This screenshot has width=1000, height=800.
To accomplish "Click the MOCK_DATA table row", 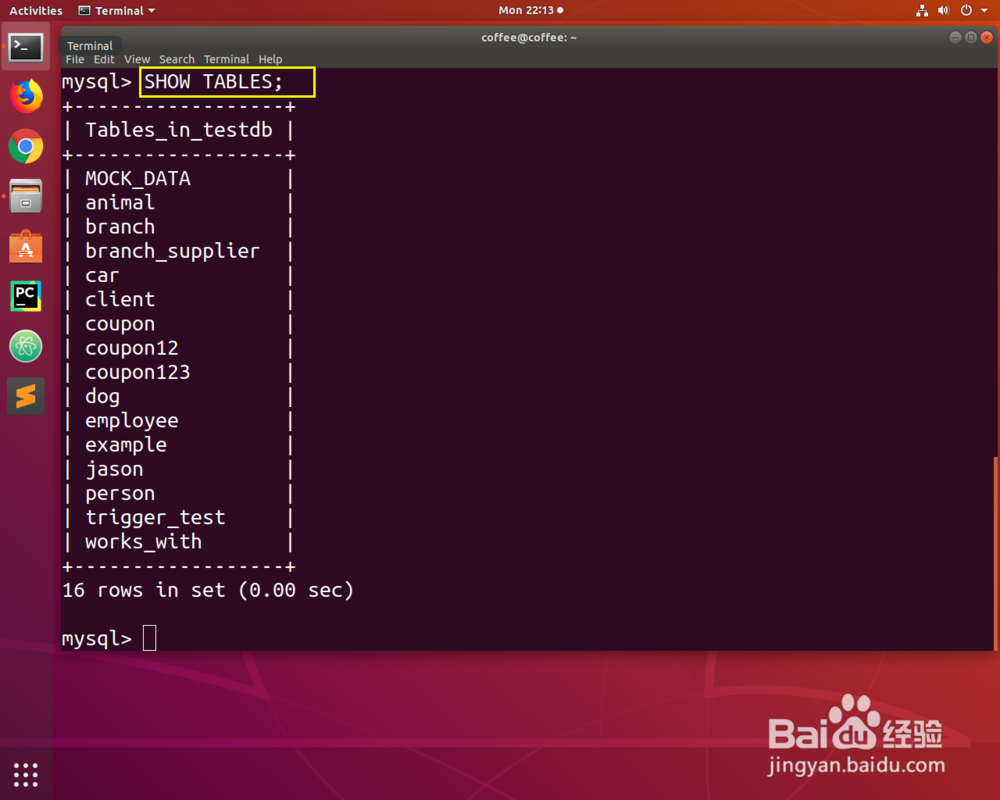I will tap(138, 179).
